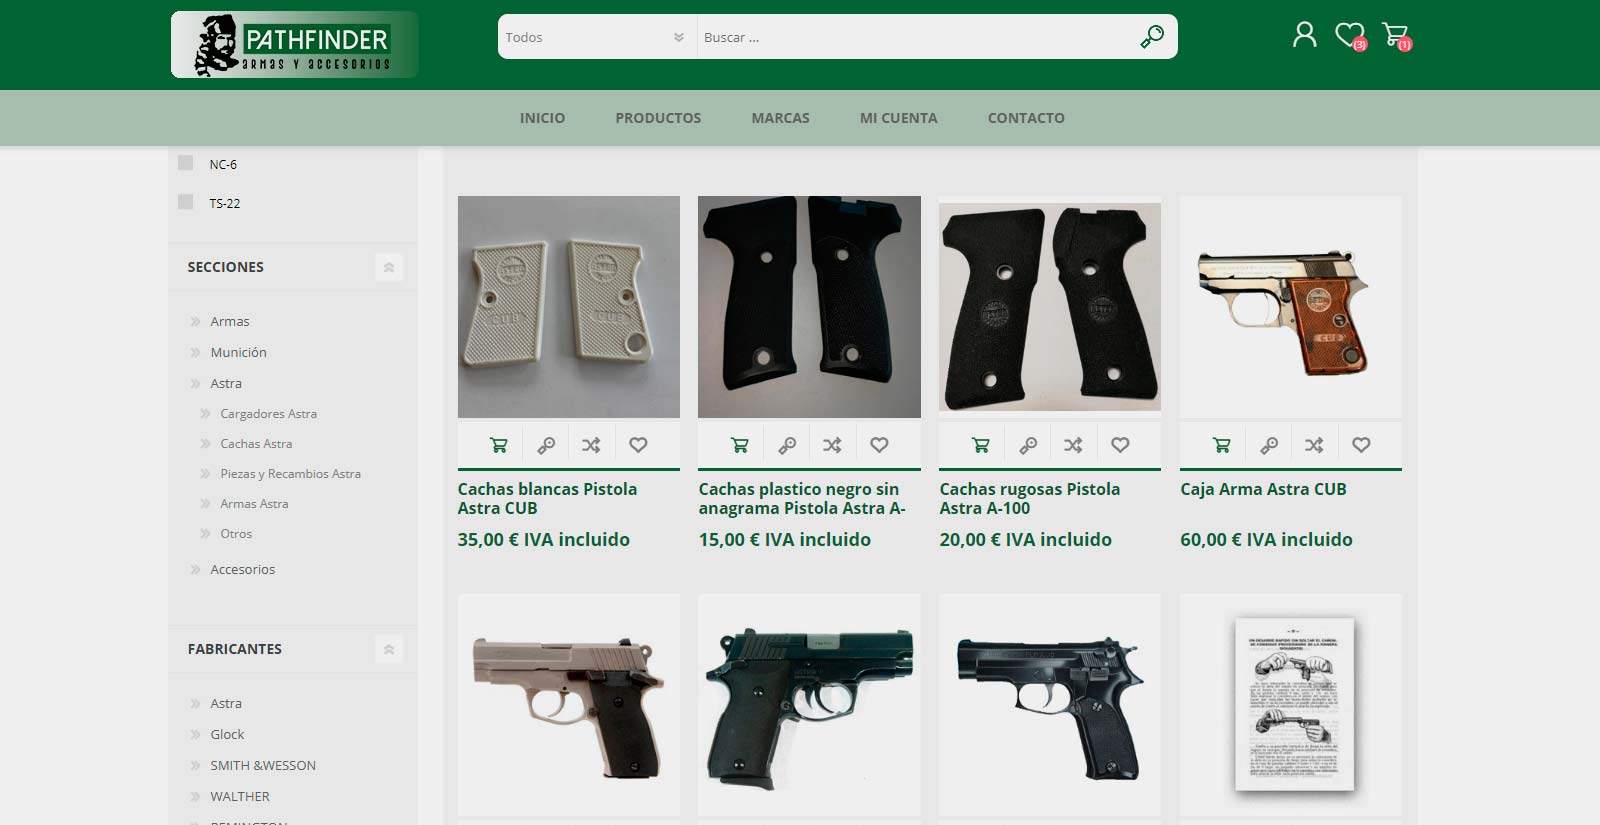Compare Cachas rugosas Pistola Astra A-100
1600x825 pixels.
tap(1074, 445)
